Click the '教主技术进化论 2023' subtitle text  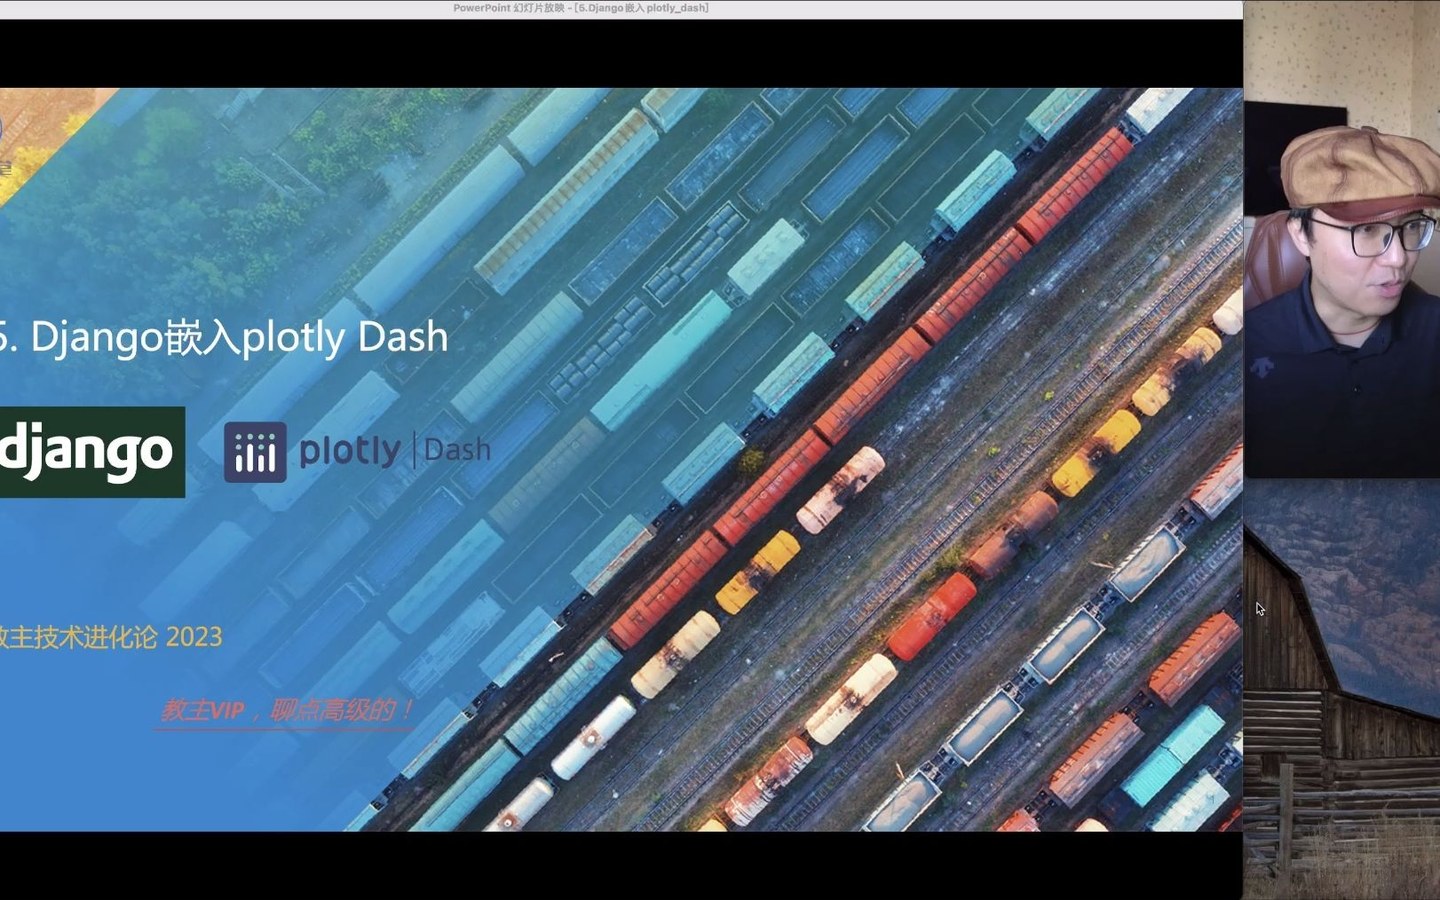(111, 637)
